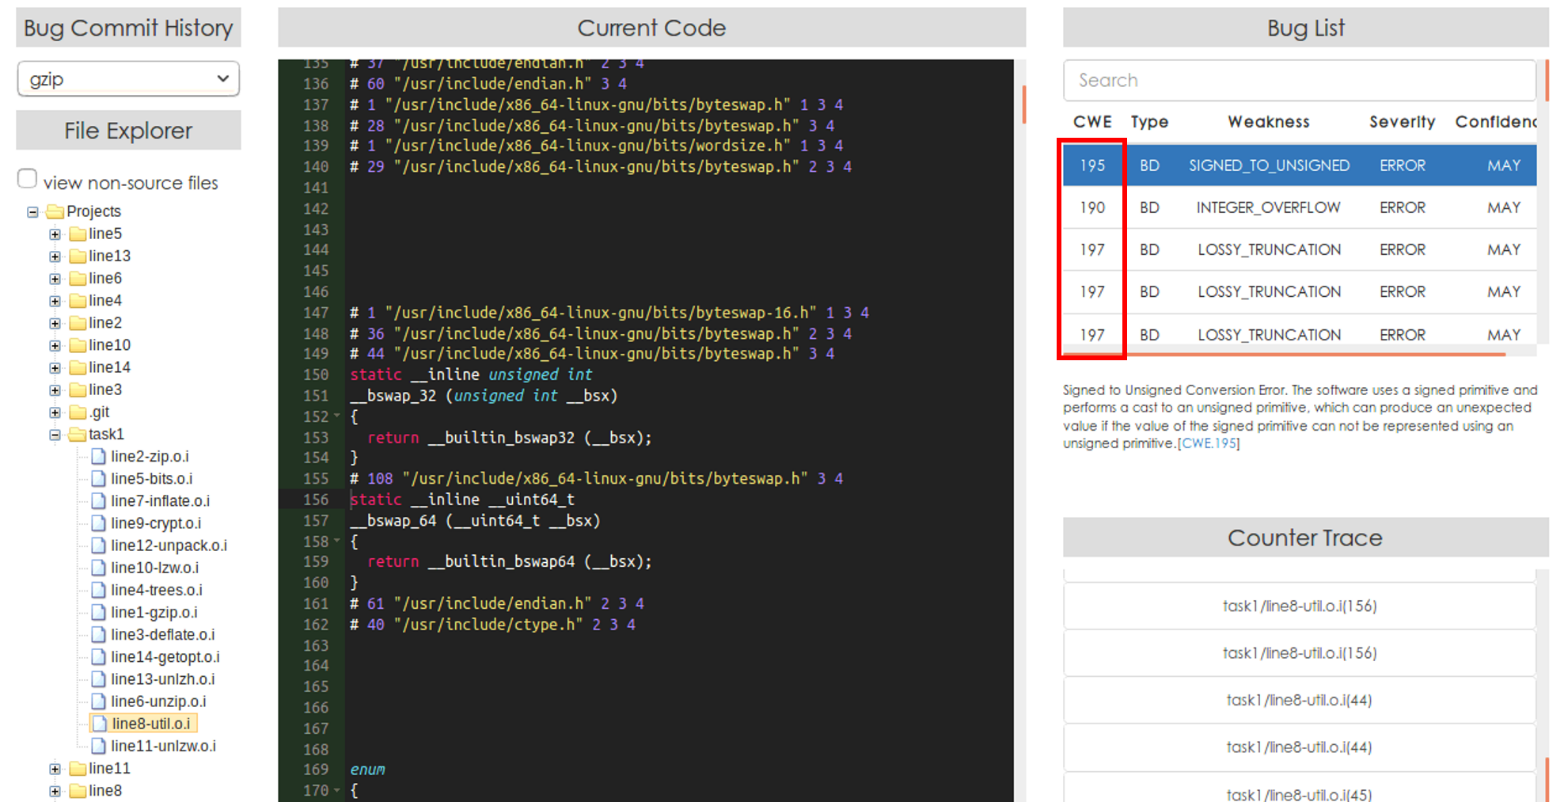Expand the line13 folder
Screen dimensions: 1564x802
click(55, 256)
